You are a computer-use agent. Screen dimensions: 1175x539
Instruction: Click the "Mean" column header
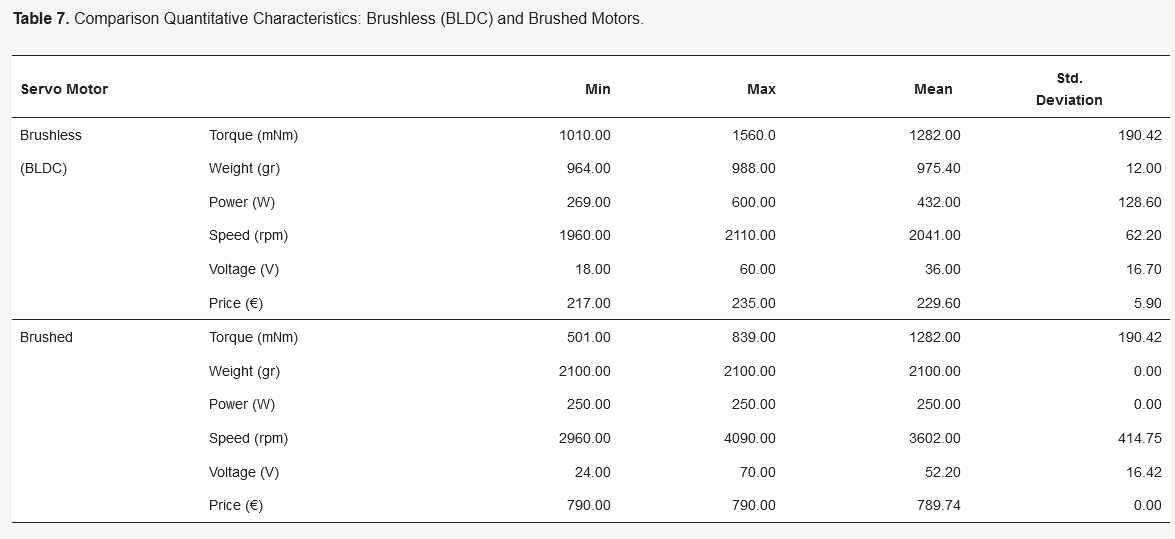(x=933, y=89)
